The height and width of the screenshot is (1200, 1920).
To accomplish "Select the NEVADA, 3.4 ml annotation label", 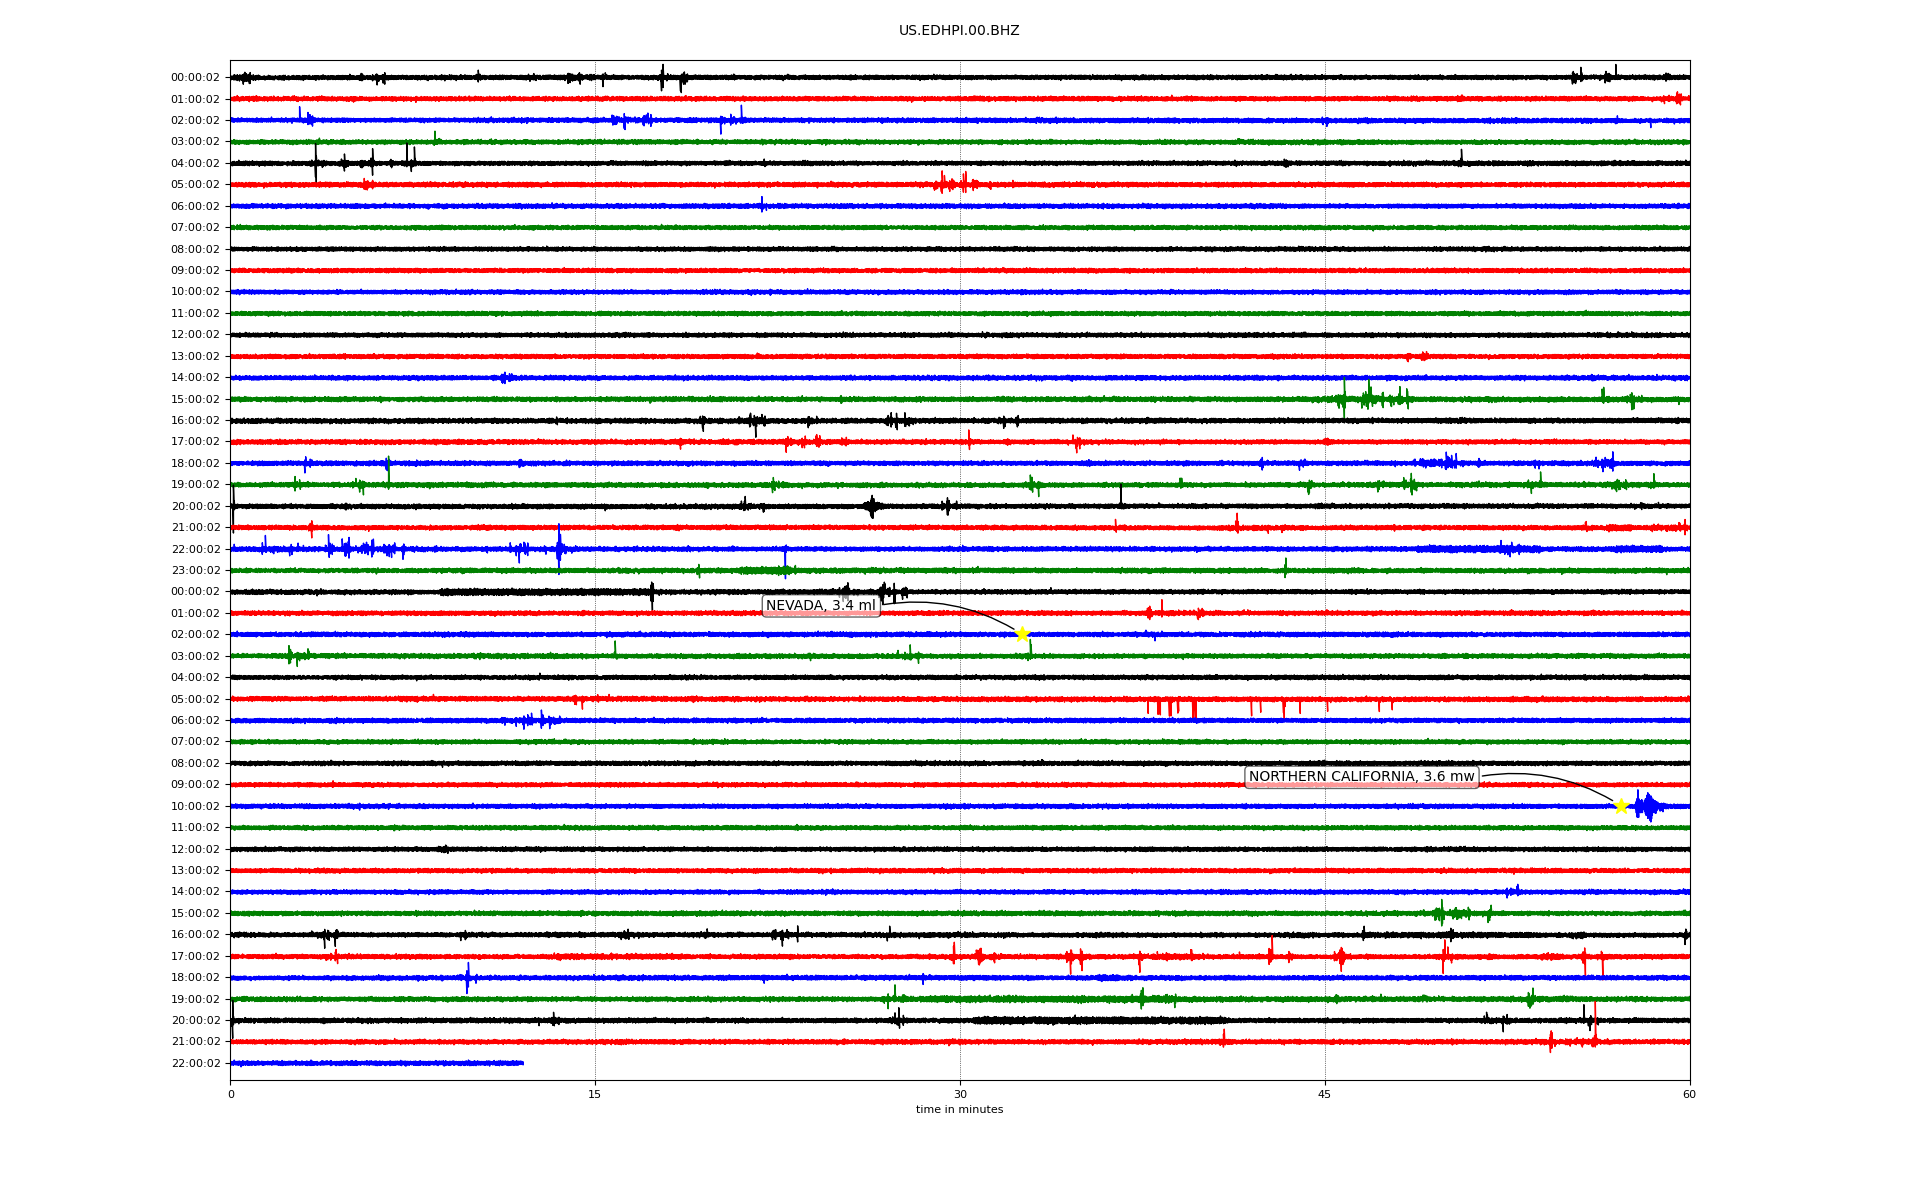I will [x=821, y=606].
